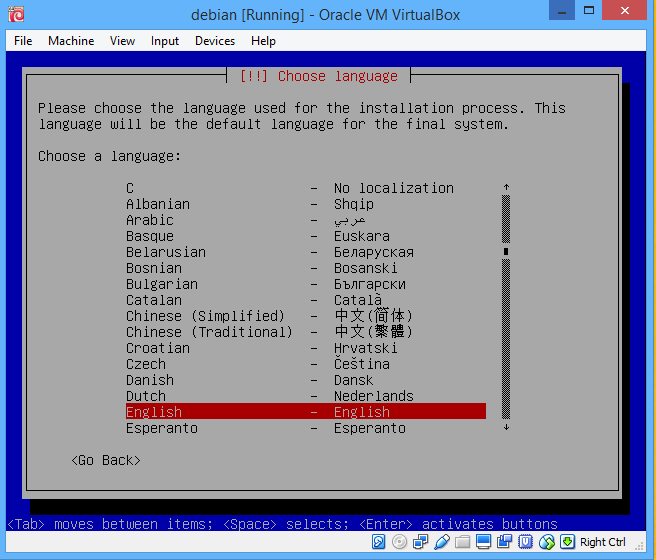Select Arabic in the language list
Viewport: 656px width, 560px height.
click(x=306, y=220)
